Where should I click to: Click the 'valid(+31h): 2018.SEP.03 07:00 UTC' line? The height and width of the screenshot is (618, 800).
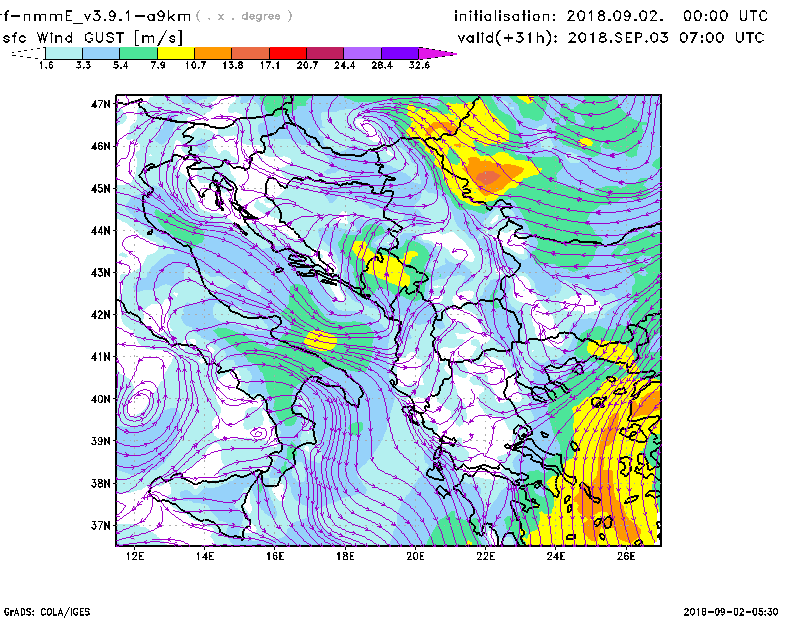click(x=611, y=38)
